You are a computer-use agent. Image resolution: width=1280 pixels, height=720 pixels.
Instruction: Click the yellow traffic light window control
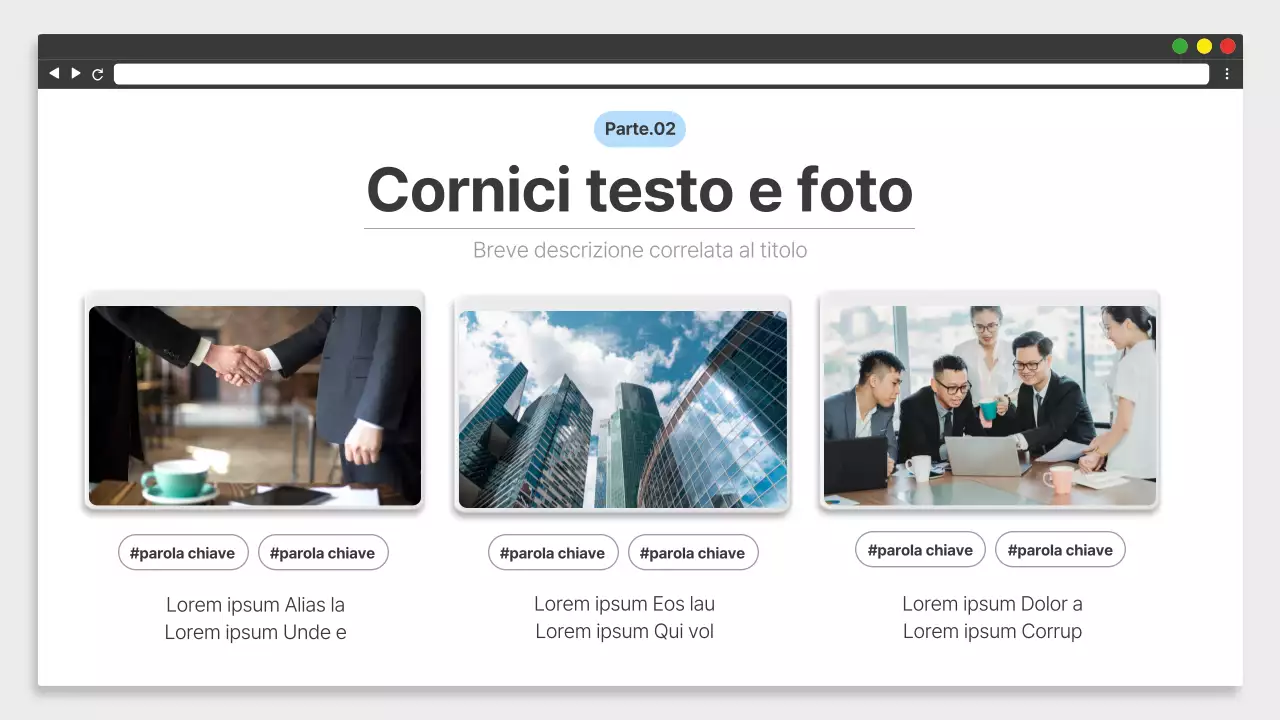(1204, 45)
